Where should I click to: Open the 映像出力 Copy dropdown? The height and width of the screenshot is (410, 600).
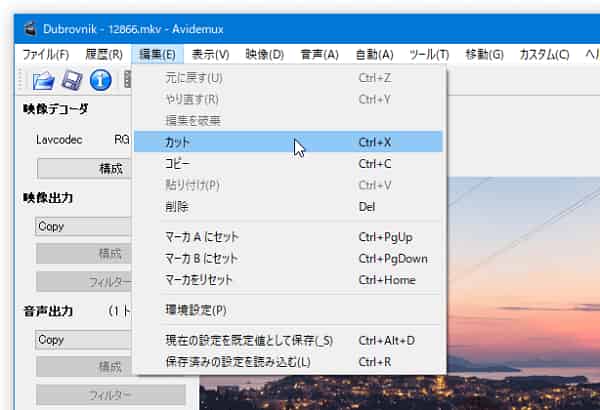83,227
